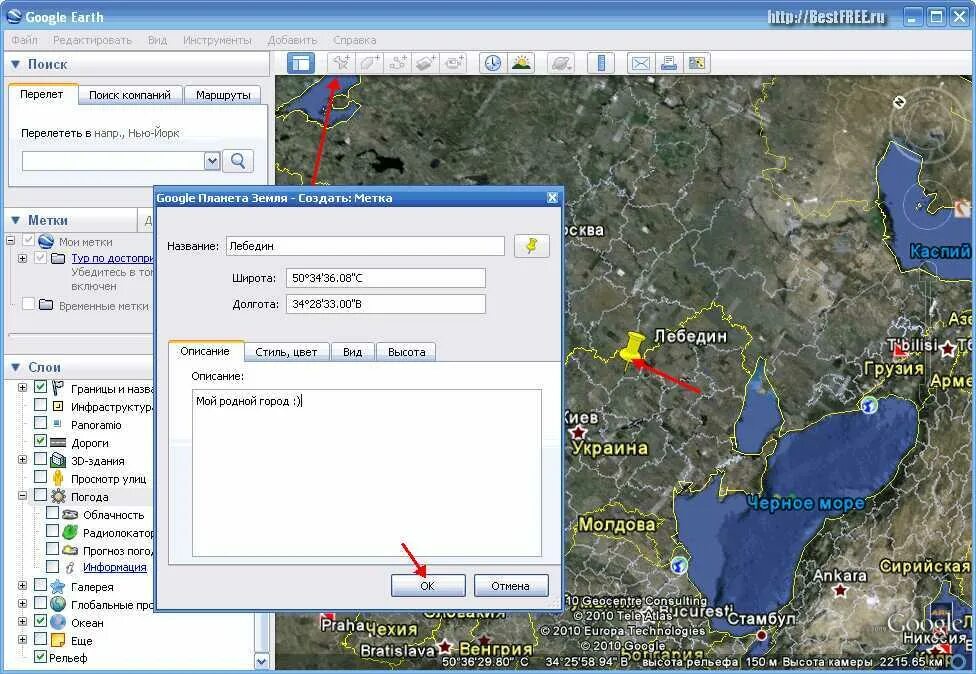Click the Долгота longitude field

pos(385,304)
